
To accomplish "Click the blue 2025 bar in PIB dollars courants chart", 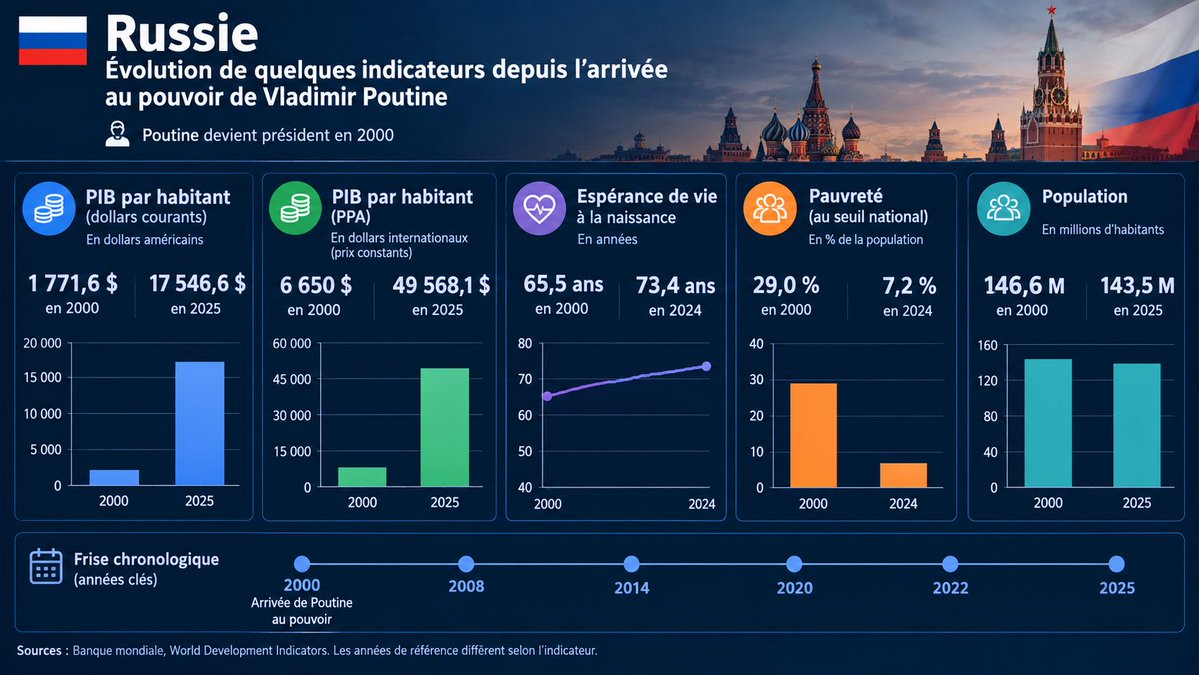I will 200,423.
